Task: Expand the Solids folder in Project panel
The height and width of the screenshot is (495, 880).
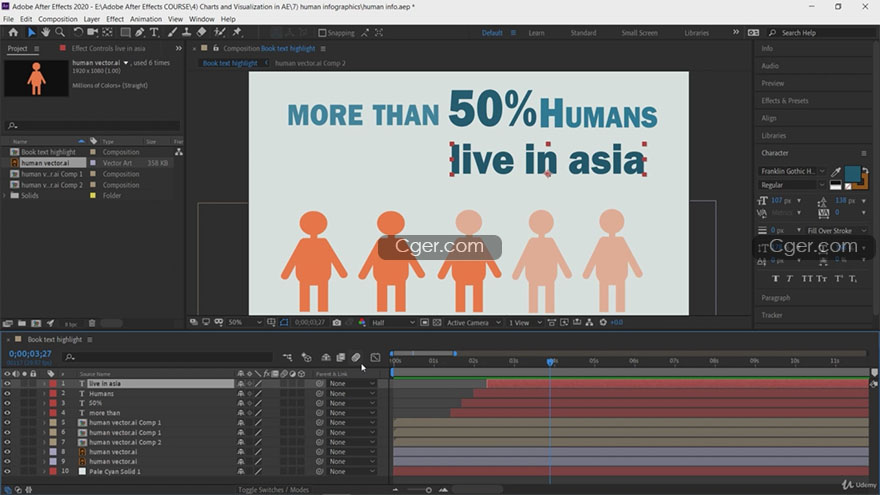Action: [x=5, y=195]
